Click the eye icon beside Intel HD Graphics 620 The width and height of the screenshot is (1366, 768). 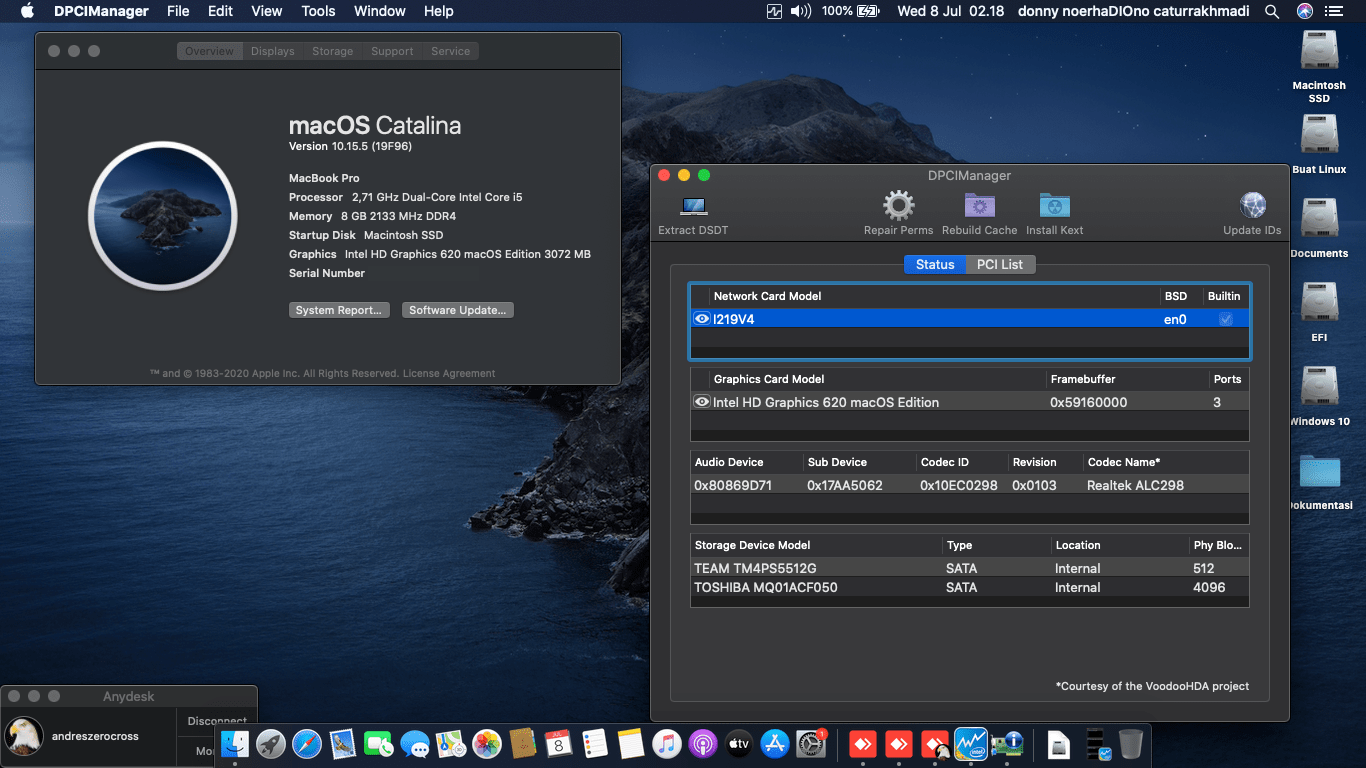click(x=702, y=402)
